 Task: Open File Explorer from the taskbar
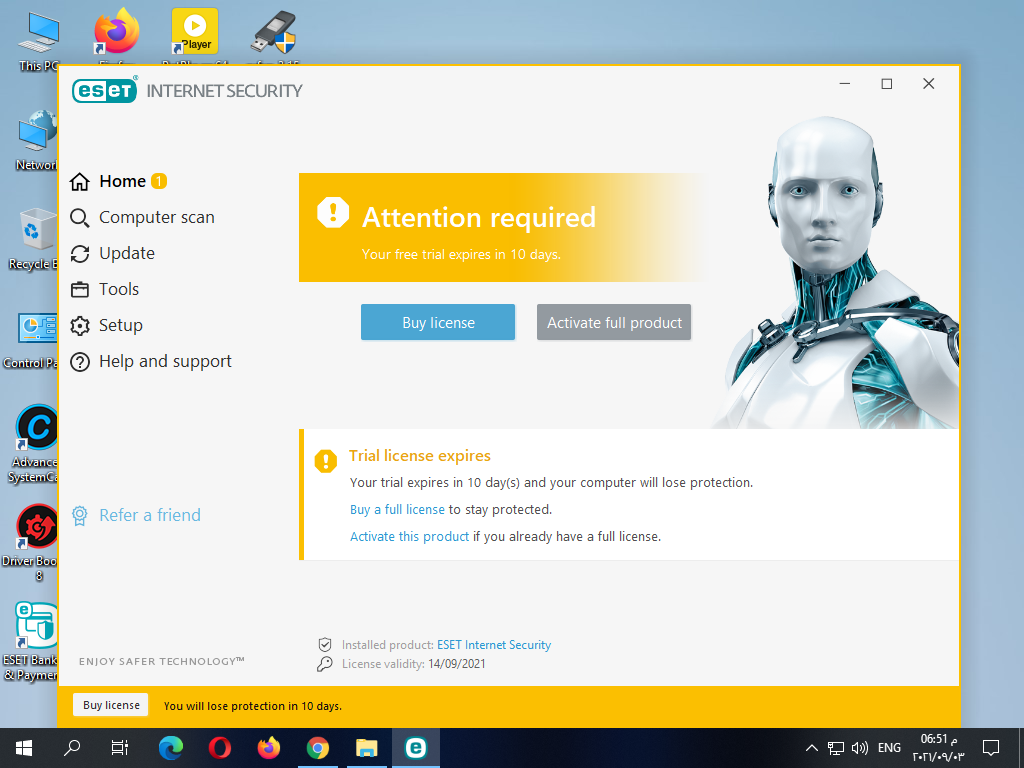coord(366,748)
